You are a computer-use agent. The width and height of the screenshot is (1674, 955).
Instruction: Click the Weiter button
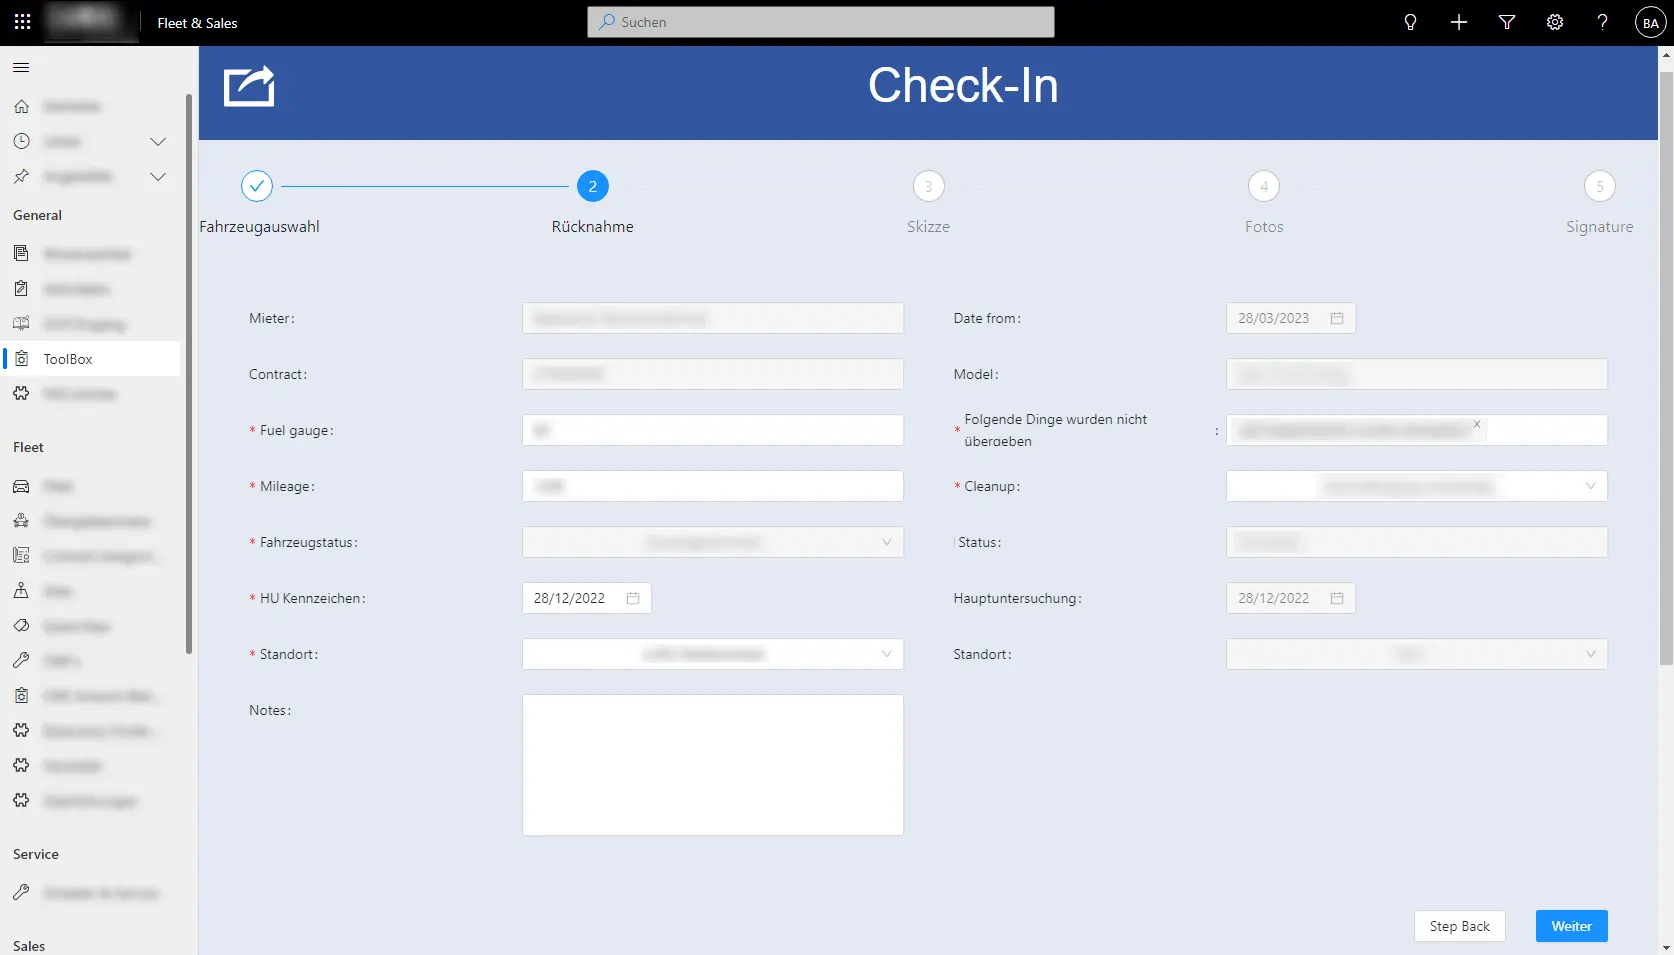tap(1570, 925)
